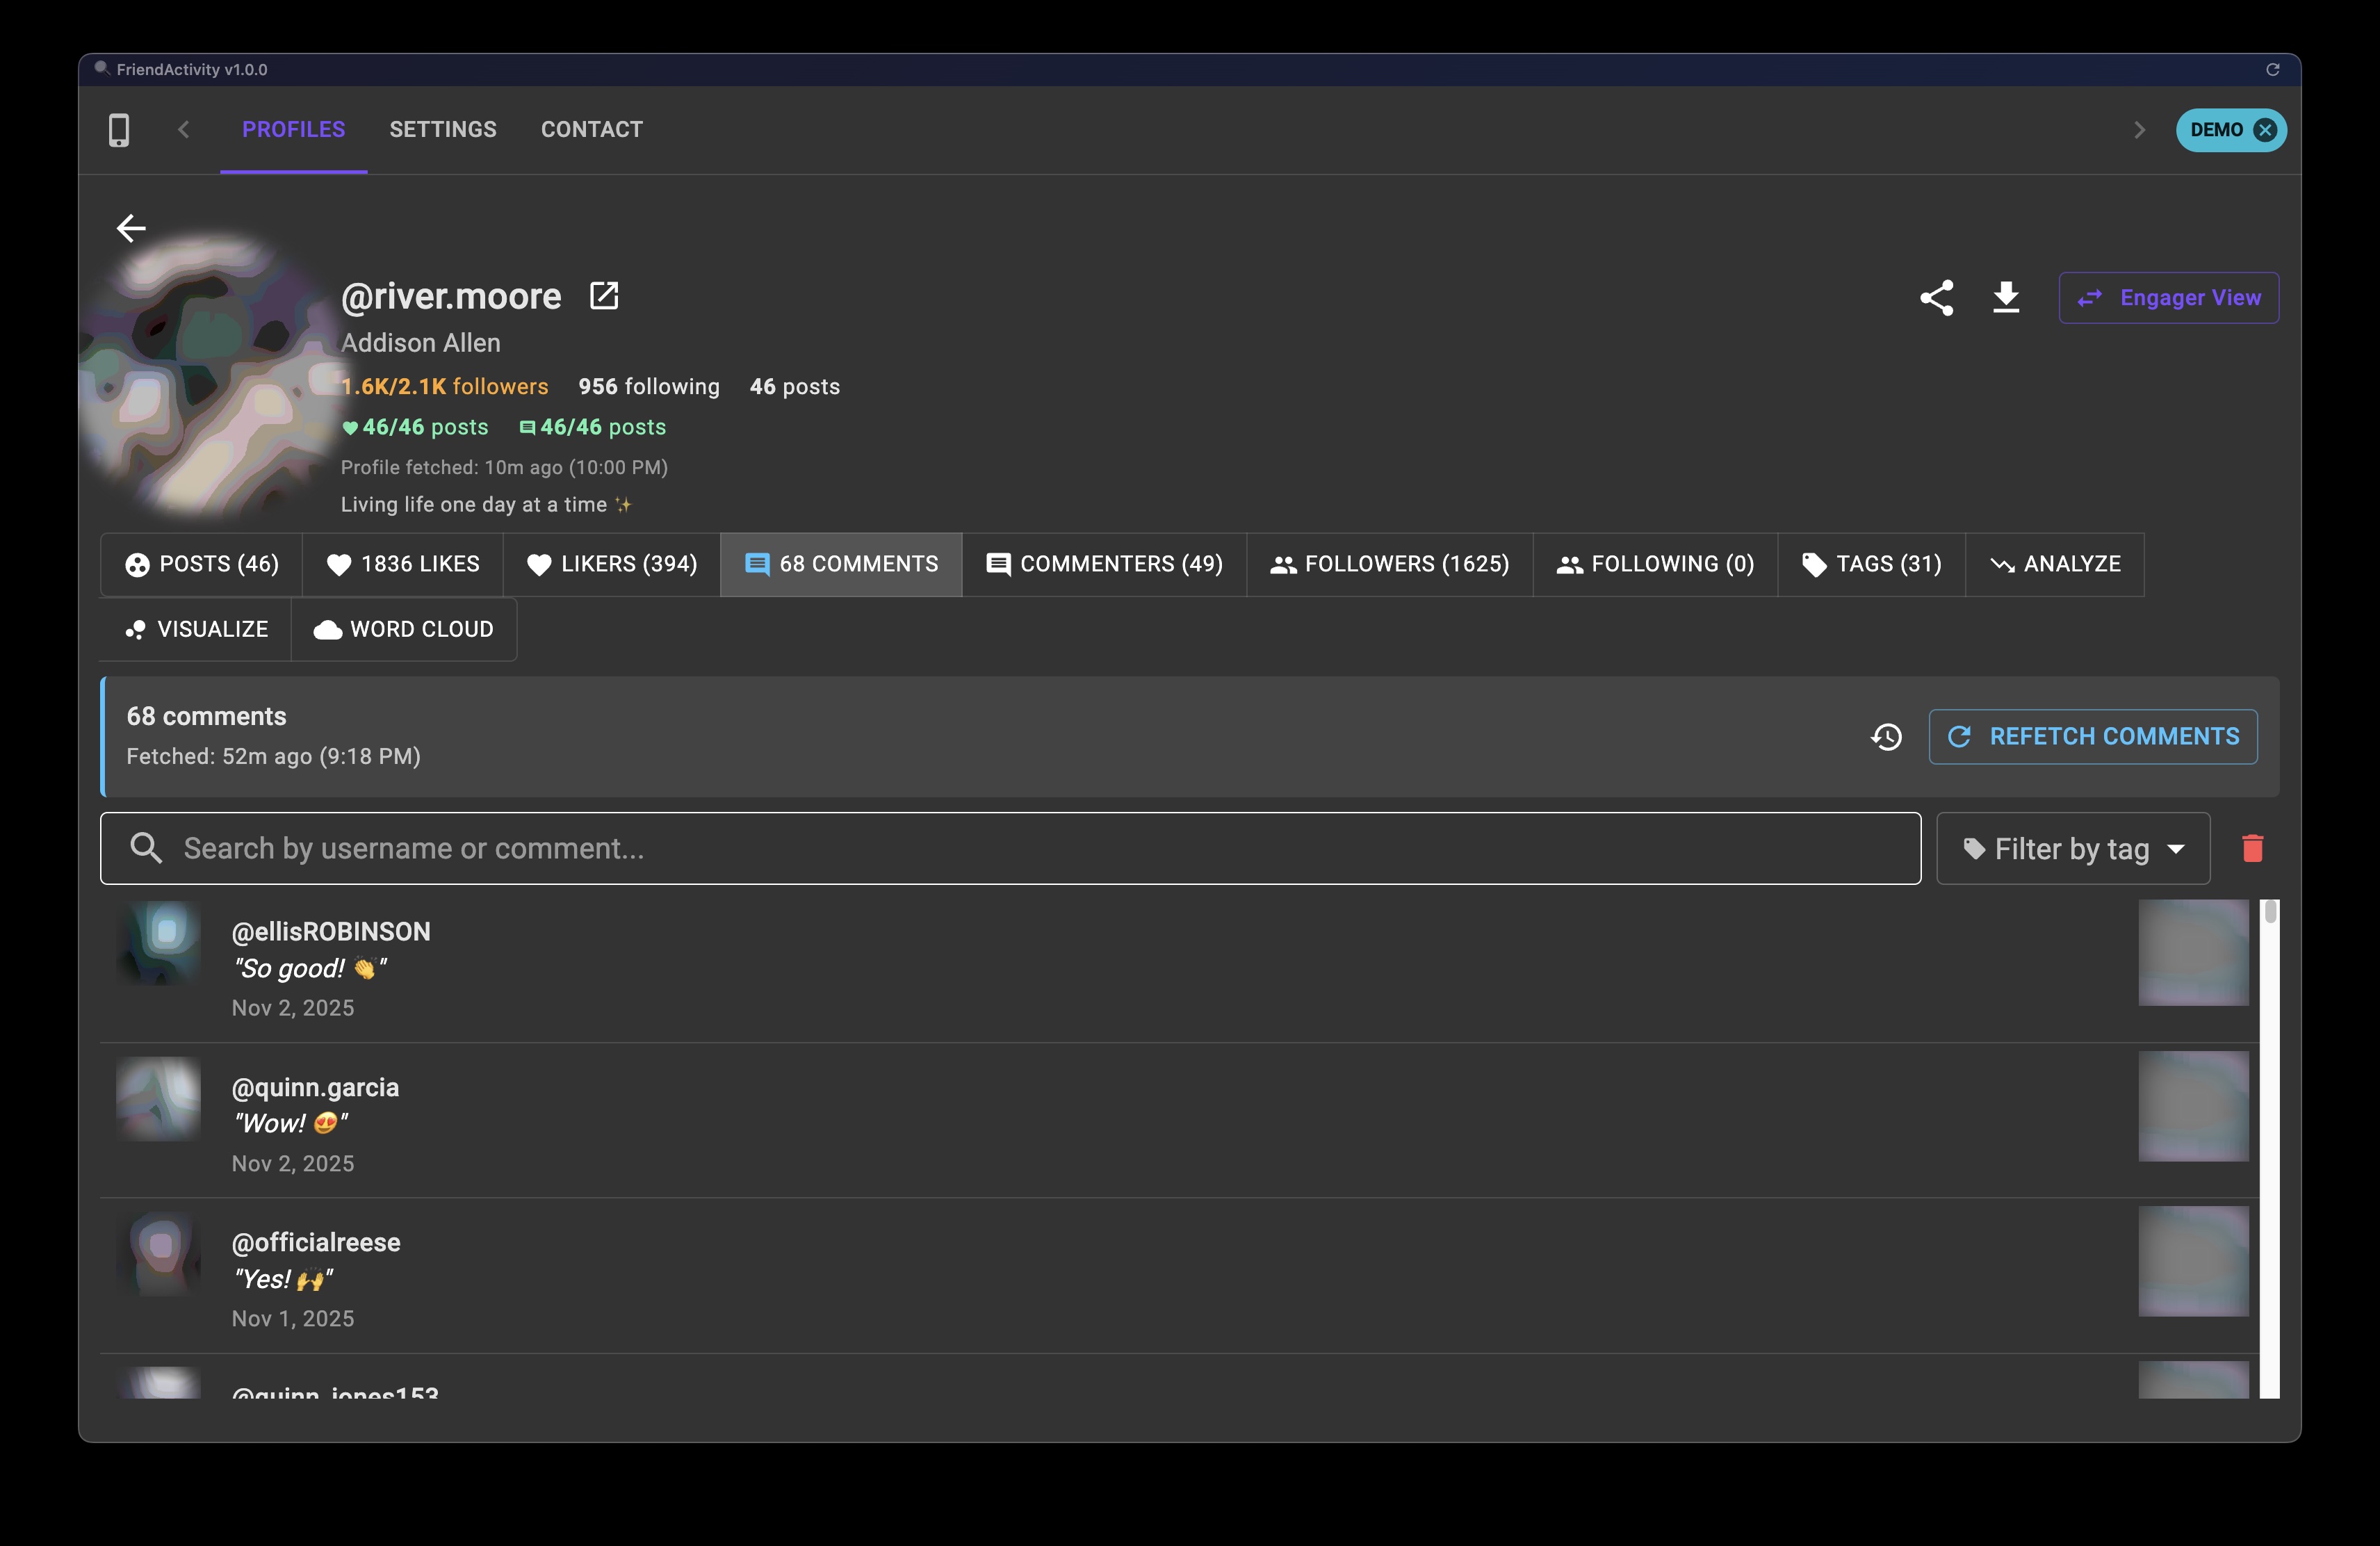This screenshot has width=2380, height=1546.
Task: Click the forward navigation chevron
Action: tap(2139, 129)
